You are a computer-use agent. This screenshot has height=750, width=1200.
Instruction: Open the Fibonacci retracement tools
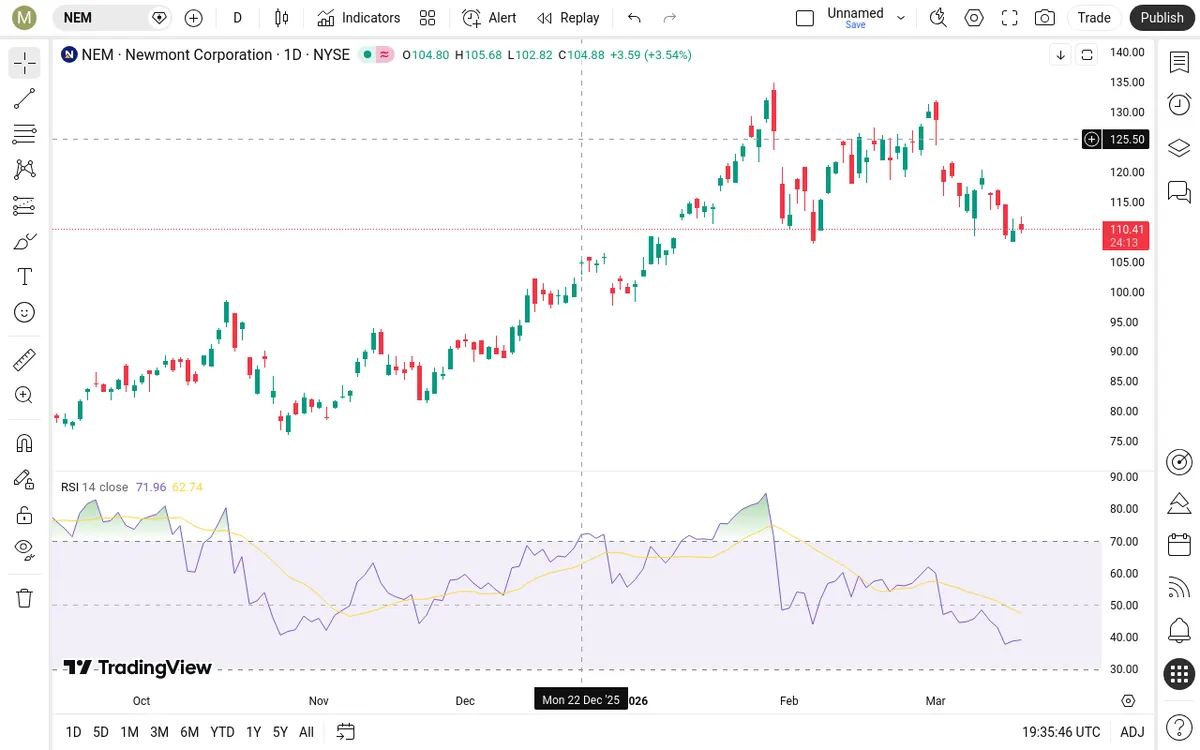click(x=25, y=134)
